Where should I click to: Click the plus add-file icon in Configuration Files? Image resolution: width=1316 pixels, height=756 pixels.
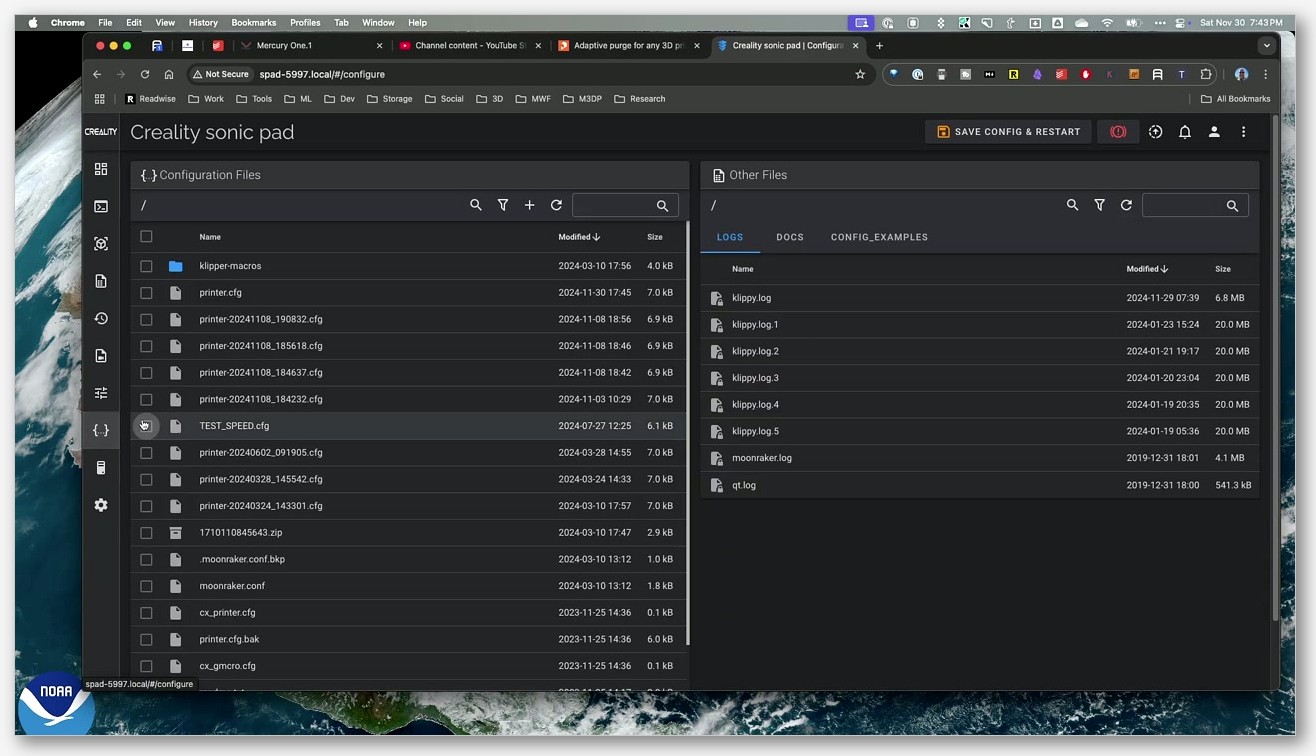[529, 205]
